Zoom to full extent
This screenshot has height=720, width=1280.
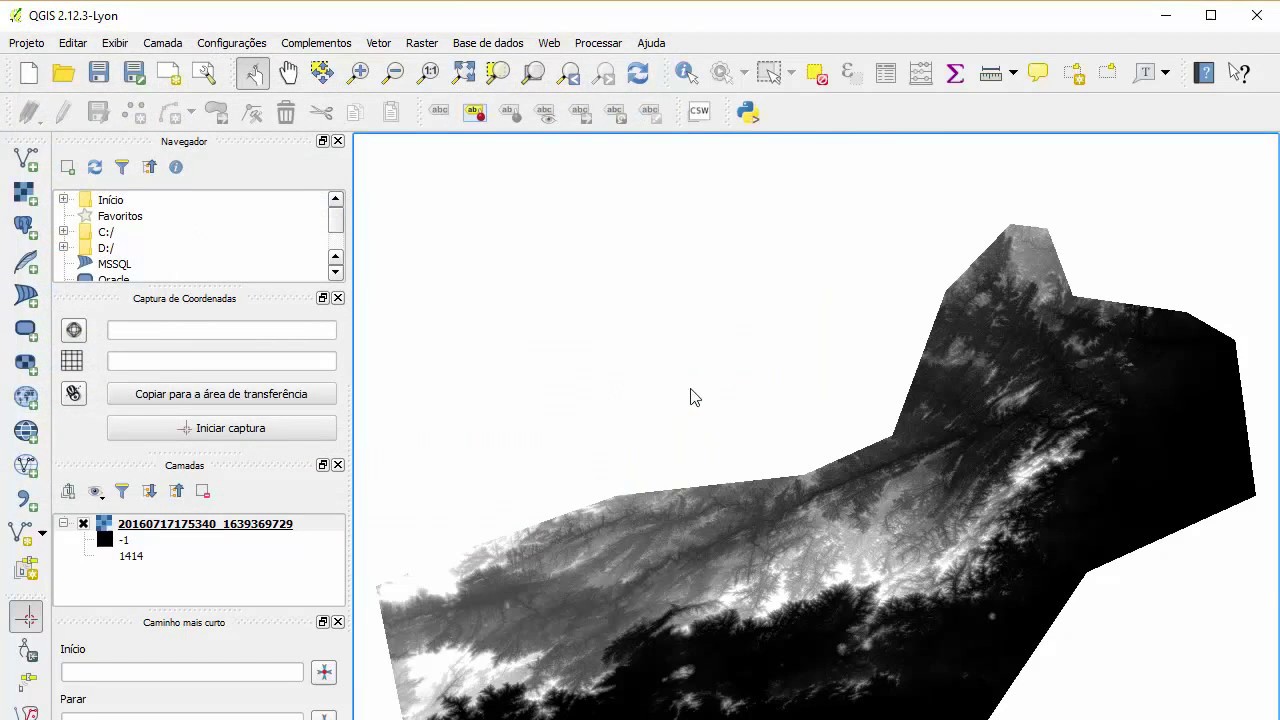464,73
